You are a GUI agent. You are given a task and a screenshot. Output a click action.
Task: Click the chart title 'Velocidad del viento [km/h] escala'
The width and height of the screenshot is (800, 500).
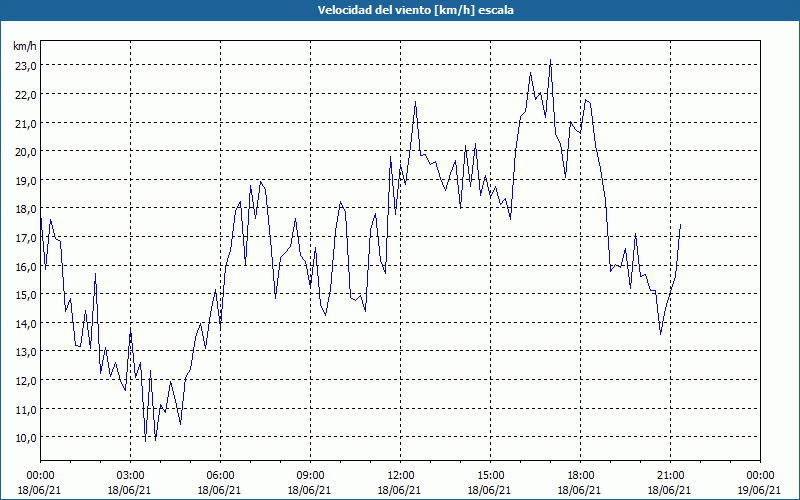(x=415, y=10)
